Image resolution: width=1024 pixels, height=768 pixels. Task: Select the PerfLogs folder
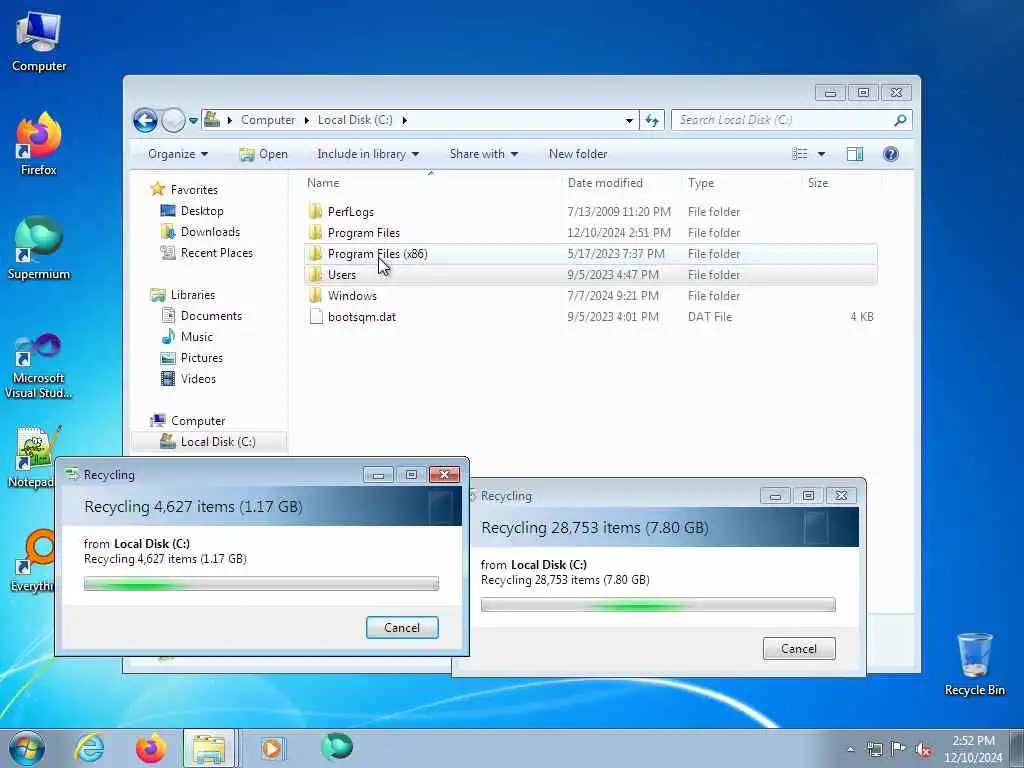590,212
